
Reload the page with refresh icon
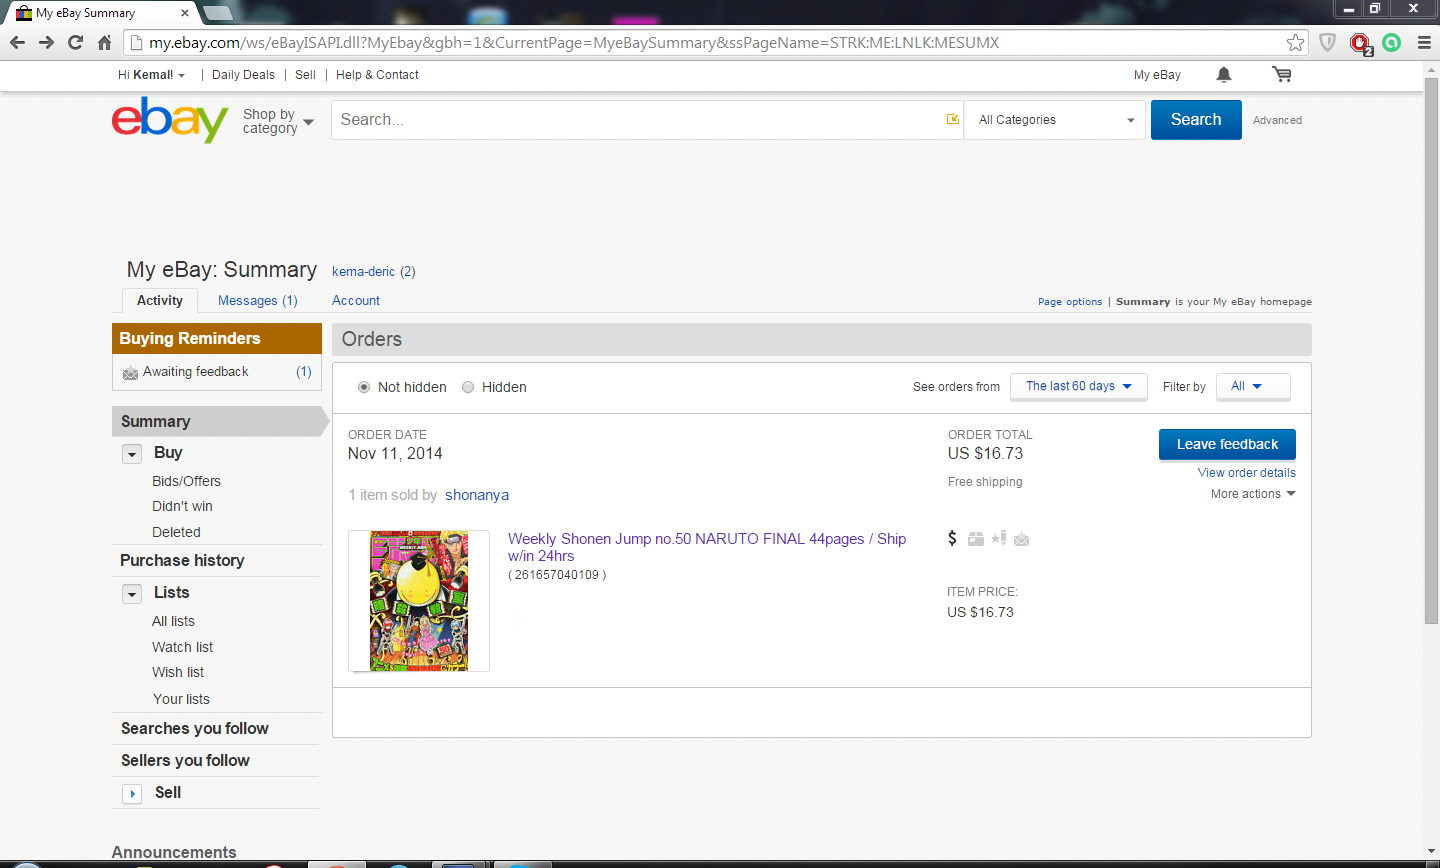click(75, 42)
